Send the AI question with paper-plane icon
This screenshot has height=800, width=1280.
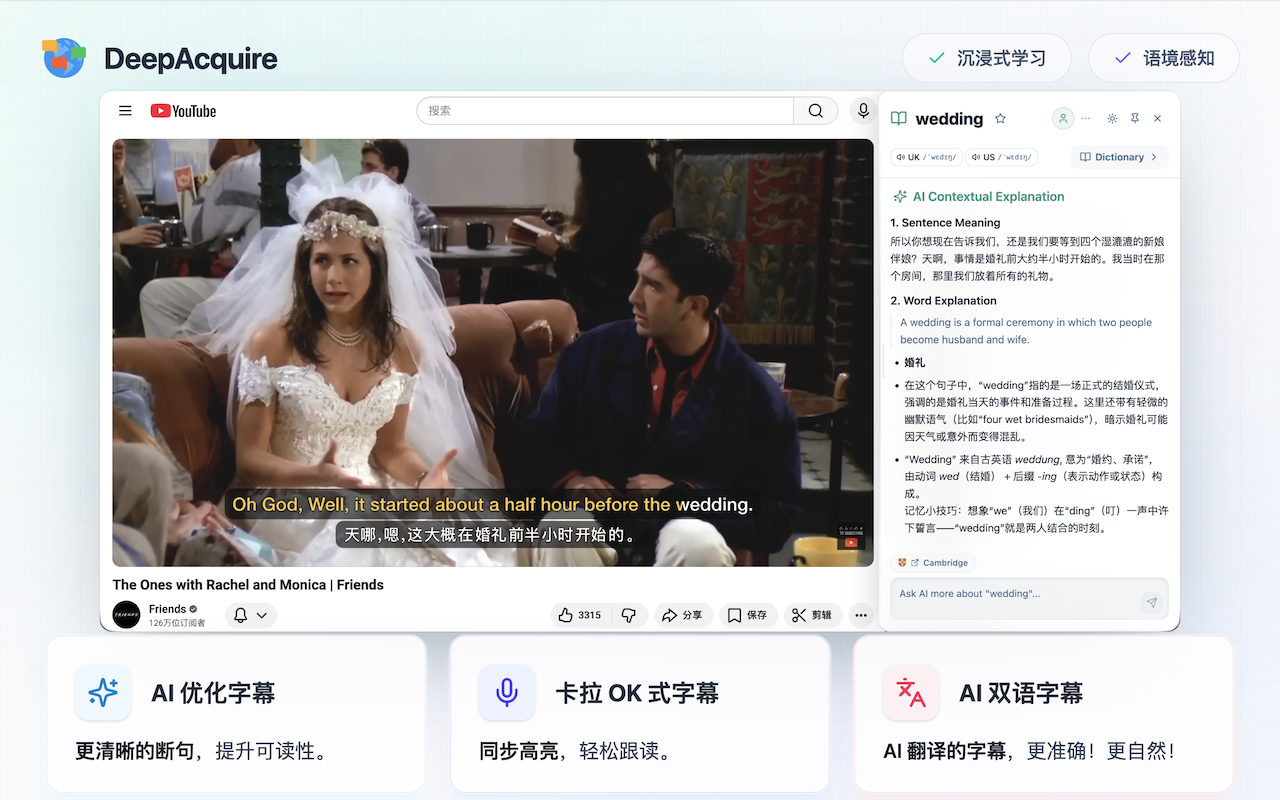coord(1151,603)
